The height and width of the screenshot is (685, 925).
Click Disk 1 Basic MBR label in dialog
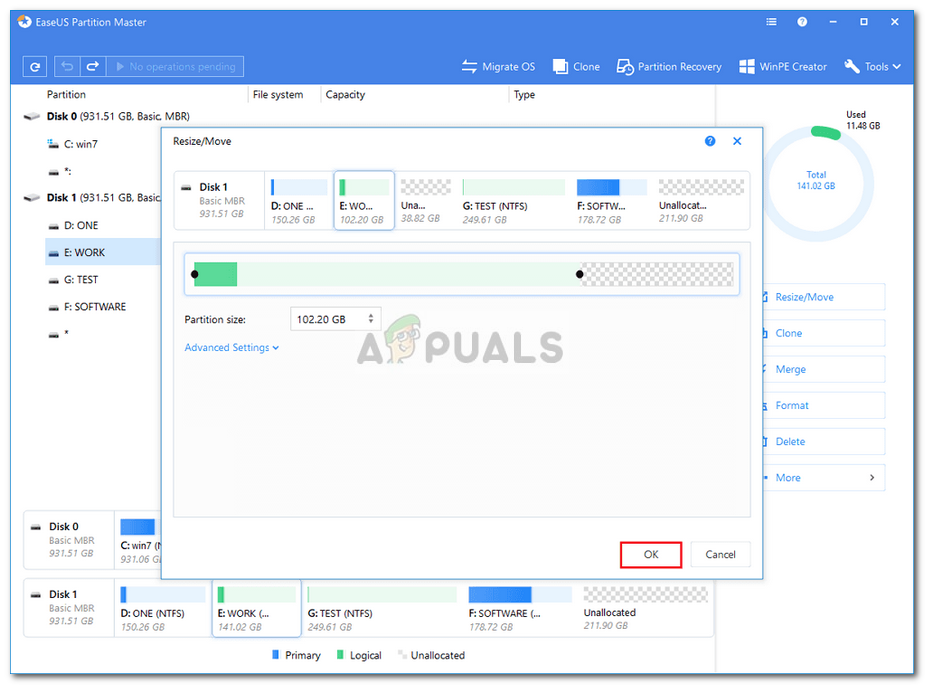pos(220,201)
